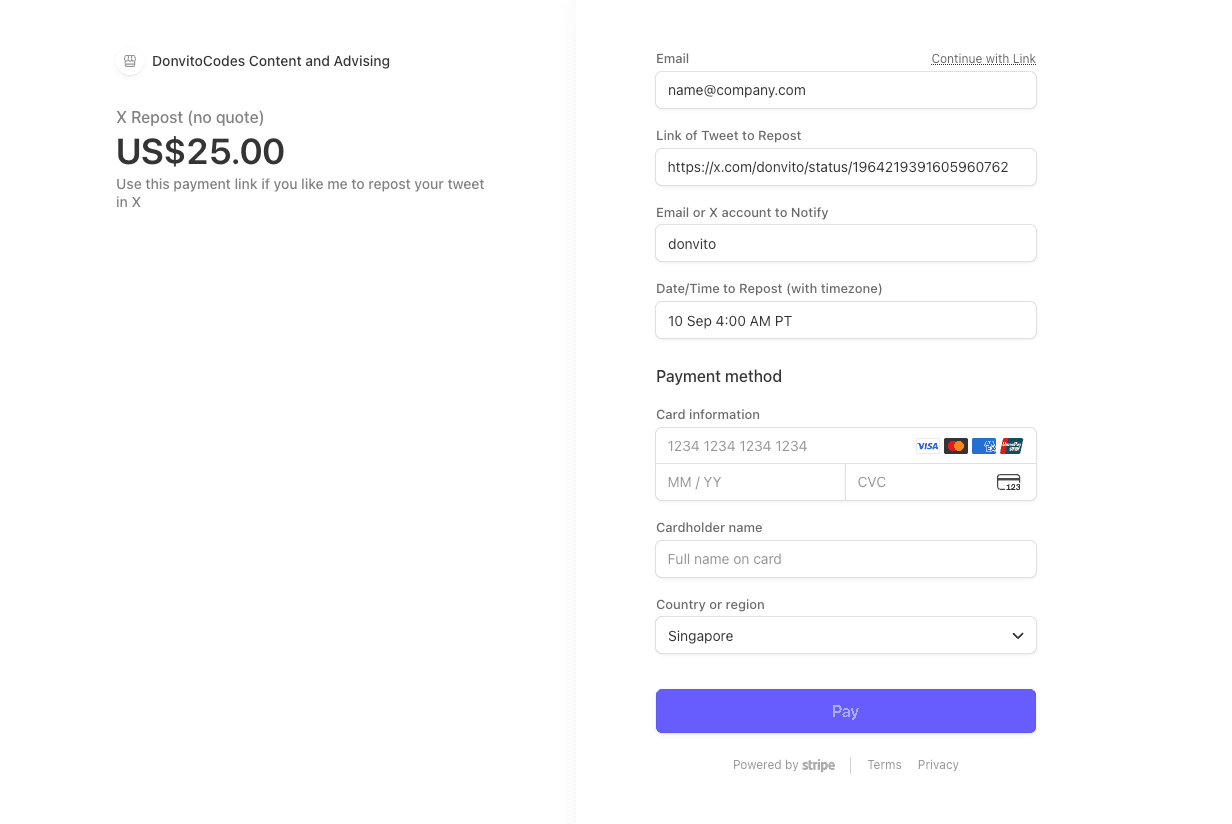Open Continue with Link option
1232x824 pixels.
[x=983, y=59]
